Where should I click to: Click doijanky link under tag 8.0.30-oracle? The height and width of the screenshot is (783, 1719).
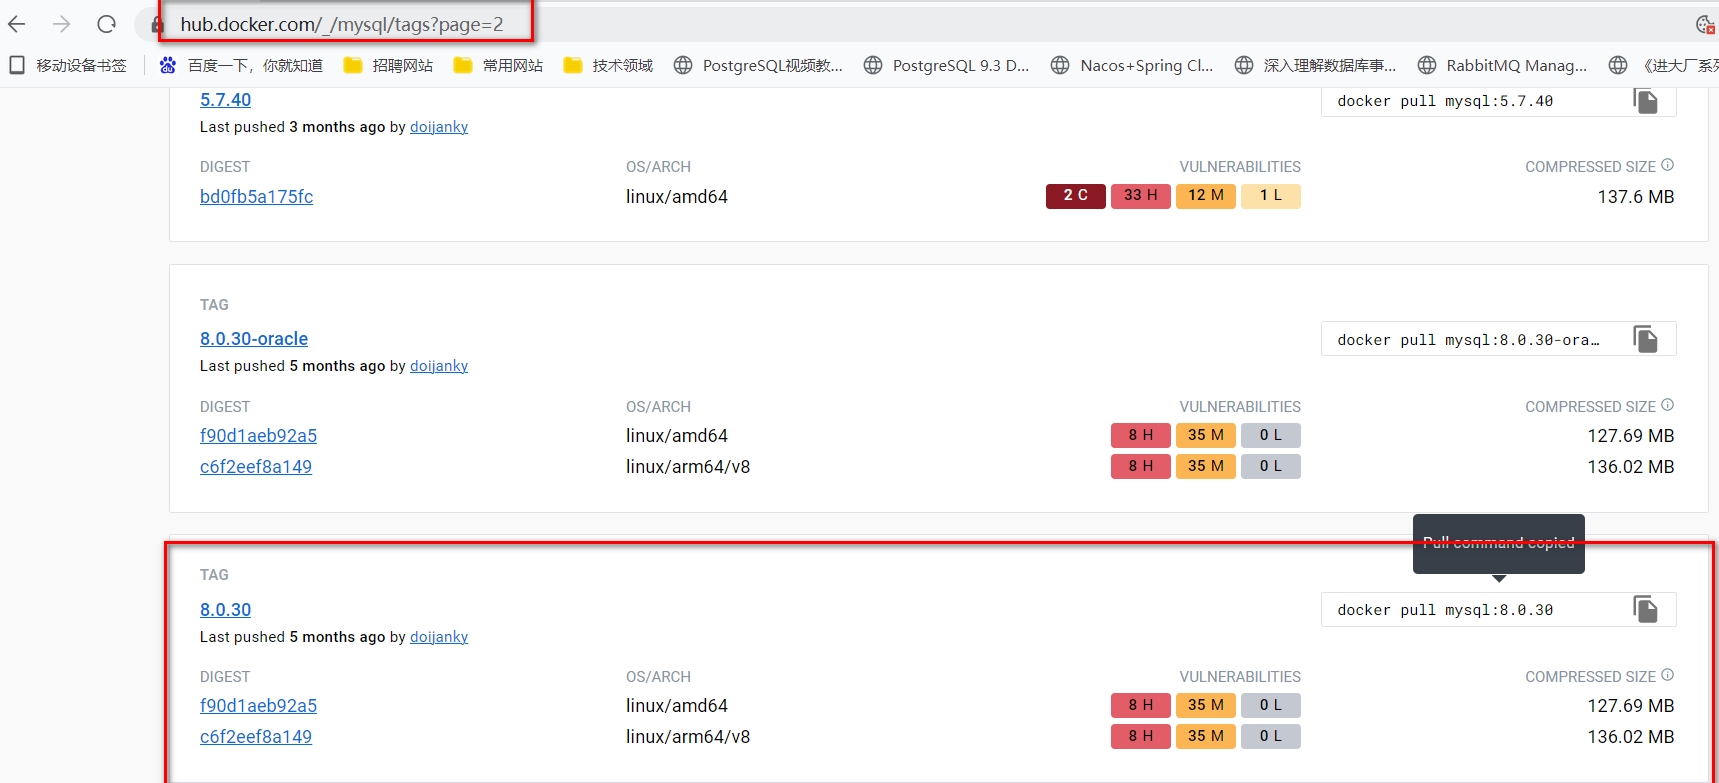point(439,366)
